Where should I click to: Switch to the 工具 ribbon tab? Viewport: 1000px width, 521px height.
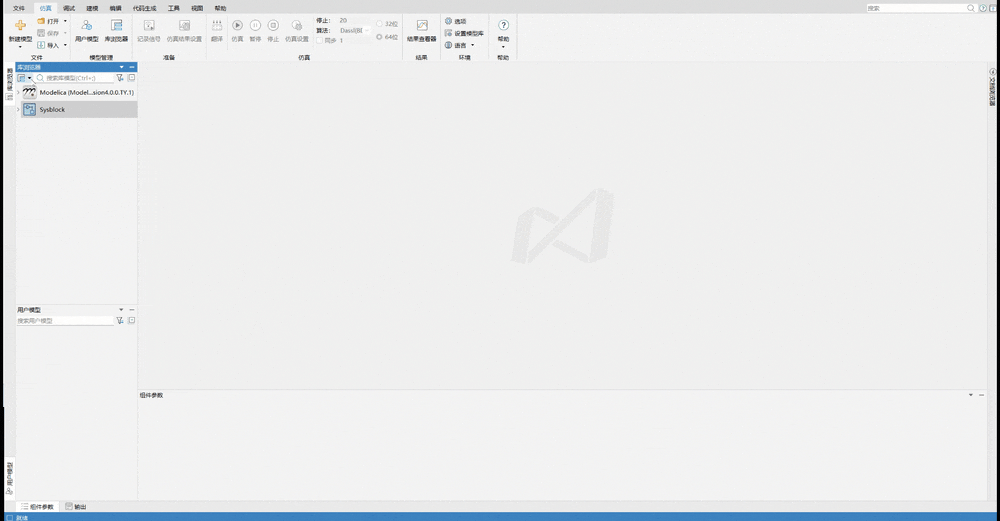[173, 8]
